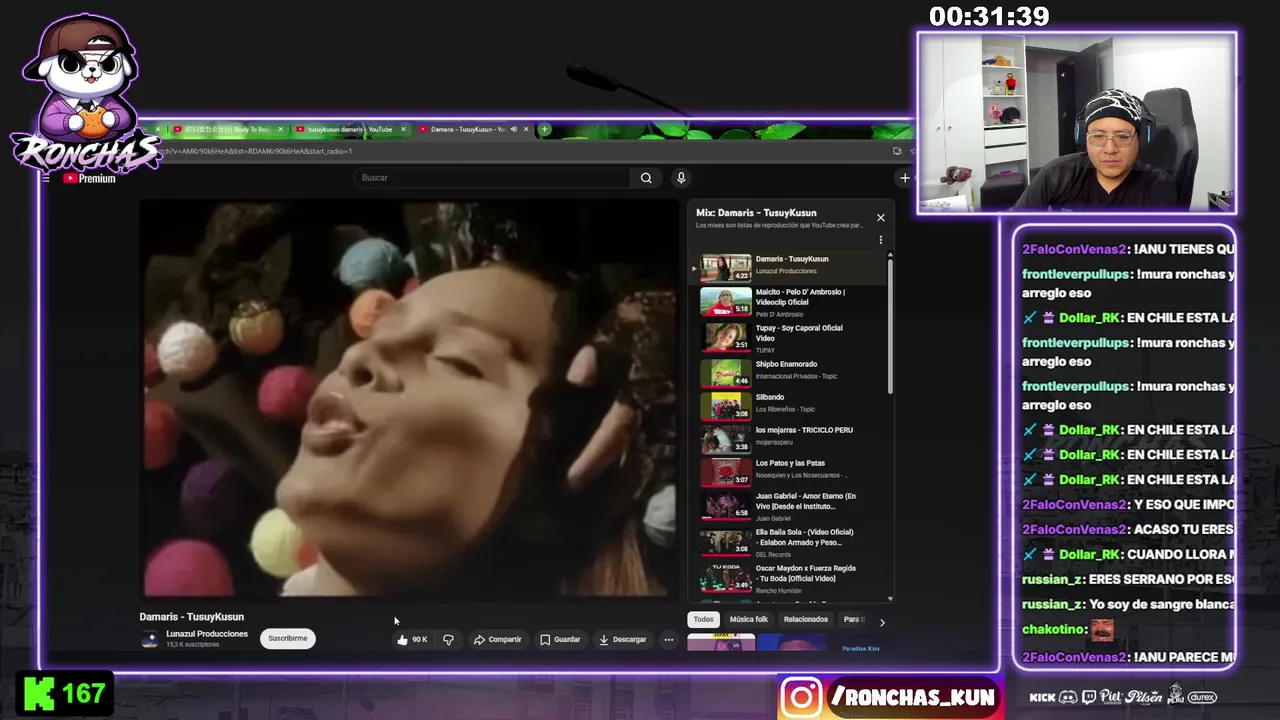Click the 00:31:39 stream timer
This screenshot has width=1280, height=720.
988,17
